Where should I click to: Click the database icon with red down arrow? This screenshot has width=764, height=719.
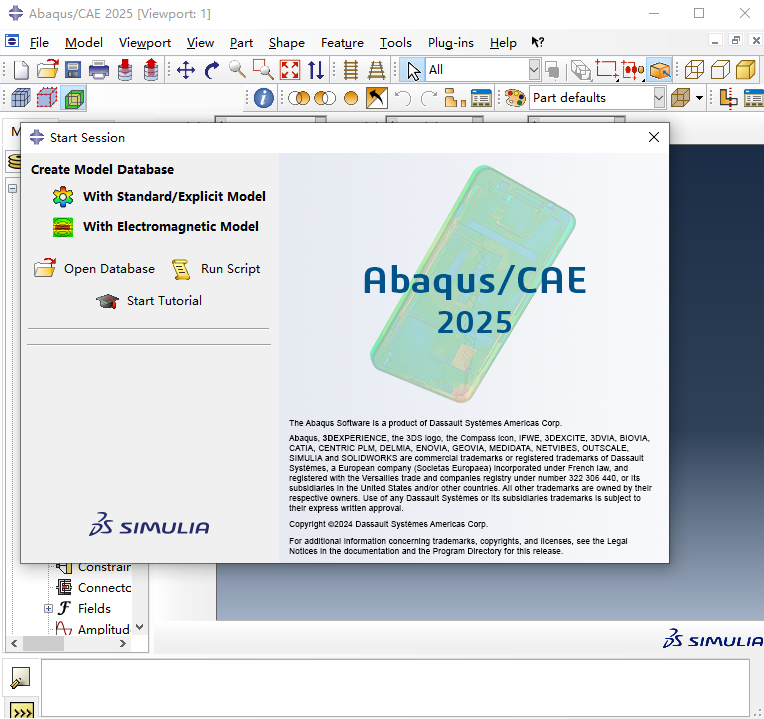(125, 70)
